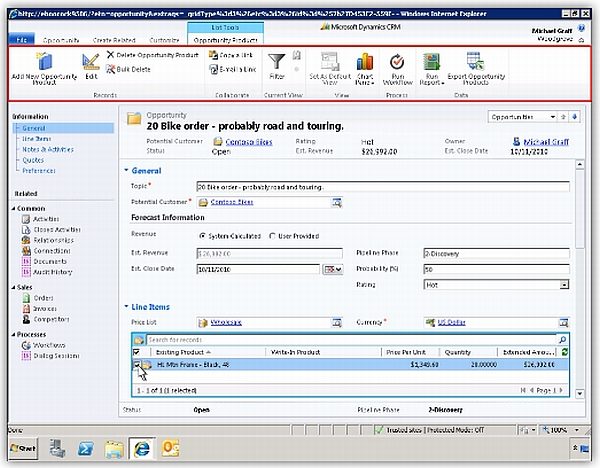The width and height of the screenshot is (600, 468).
Task: Select User Provided revenue option
Action: 274,236
